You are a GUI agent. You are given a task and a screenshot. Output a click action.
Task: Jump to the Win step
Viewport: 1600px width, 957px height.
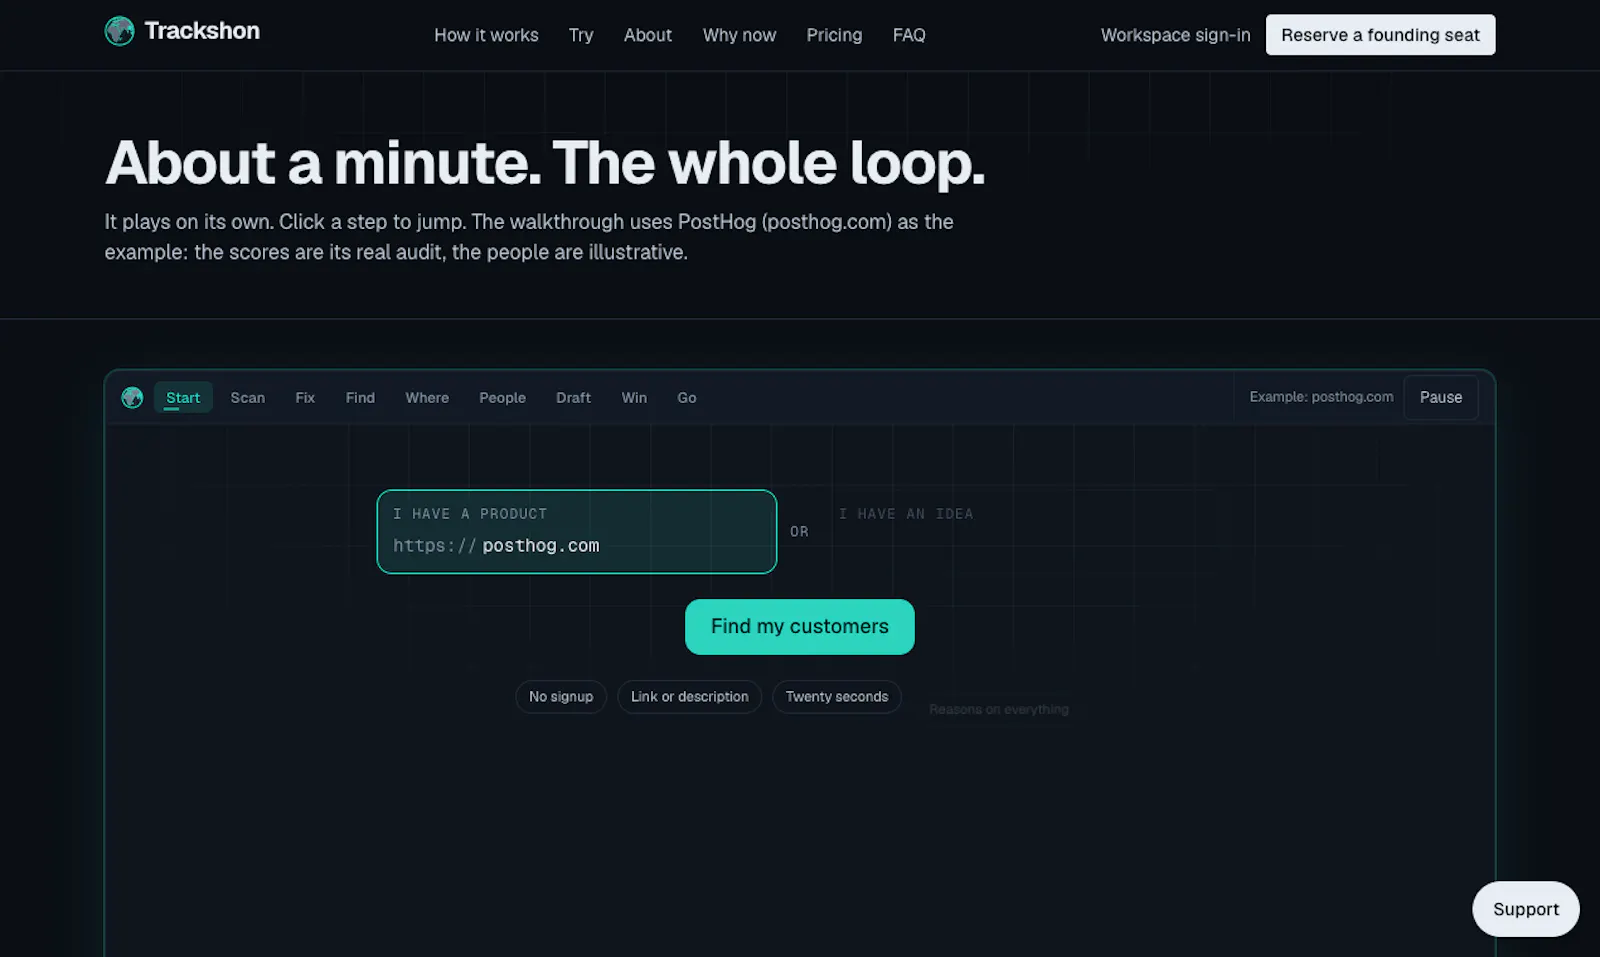pos(634,398)
